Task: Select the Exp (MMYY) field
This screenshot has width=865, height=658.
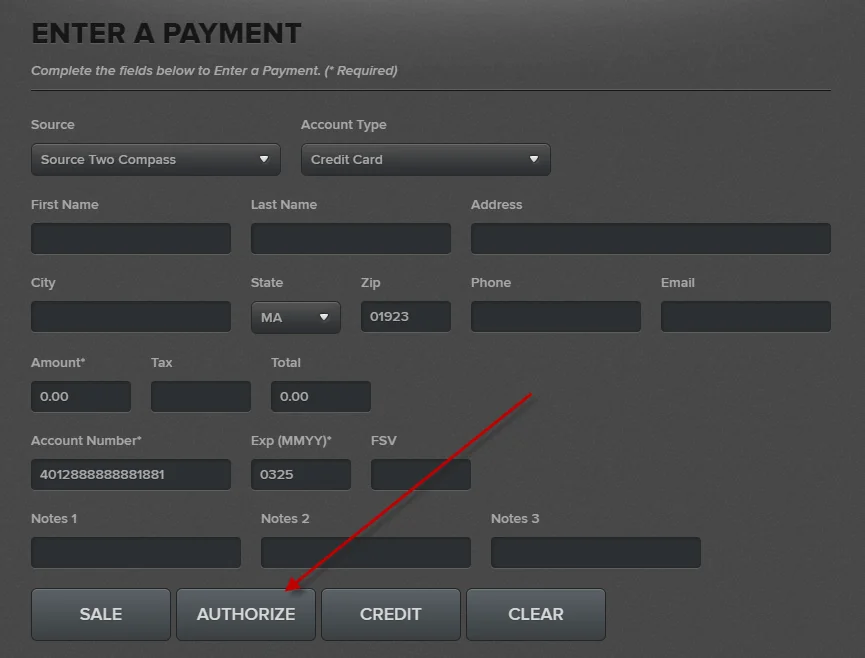Action: 300,474
